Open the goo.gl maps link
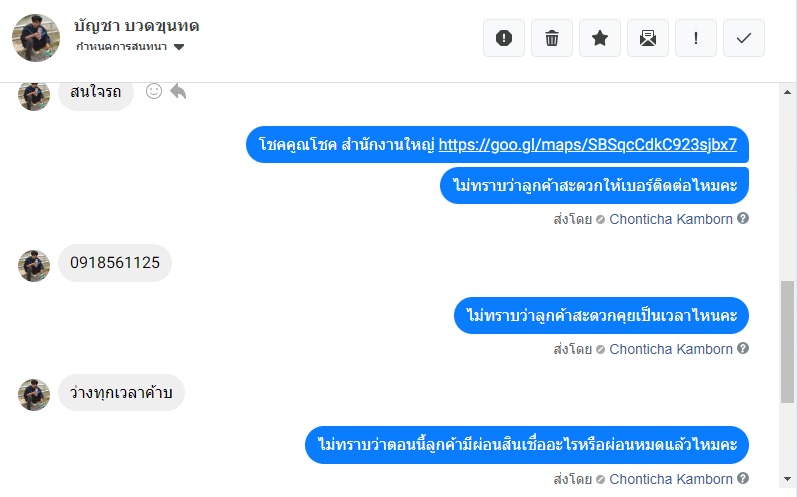Viewport: 797px width, 497px height. (587, 144)
